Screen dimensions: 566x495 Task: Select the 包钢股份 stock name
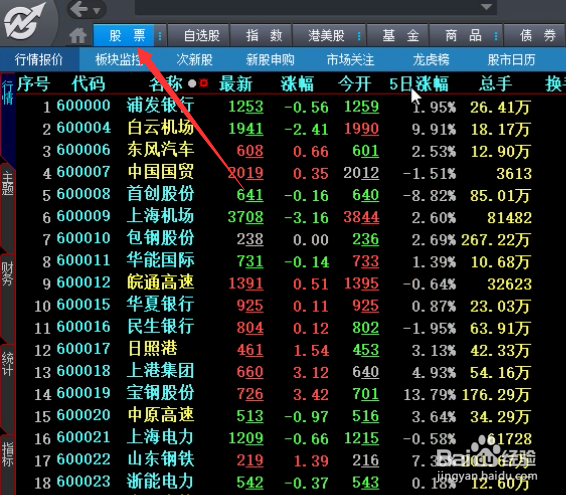(160, 238)
